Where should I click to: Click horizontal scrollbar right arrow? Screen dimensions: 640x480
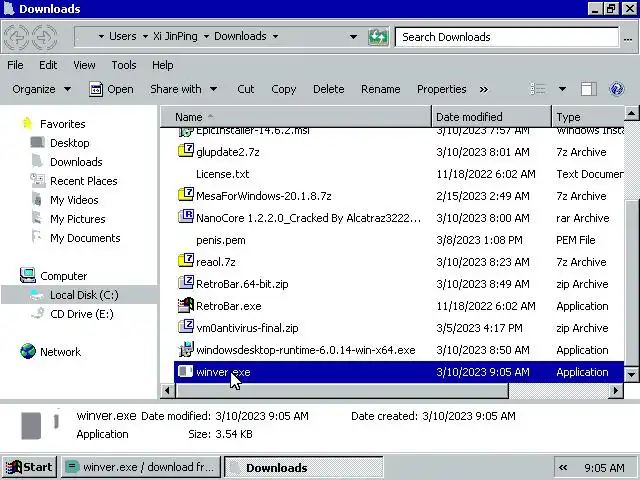click(x=616, y=391)
